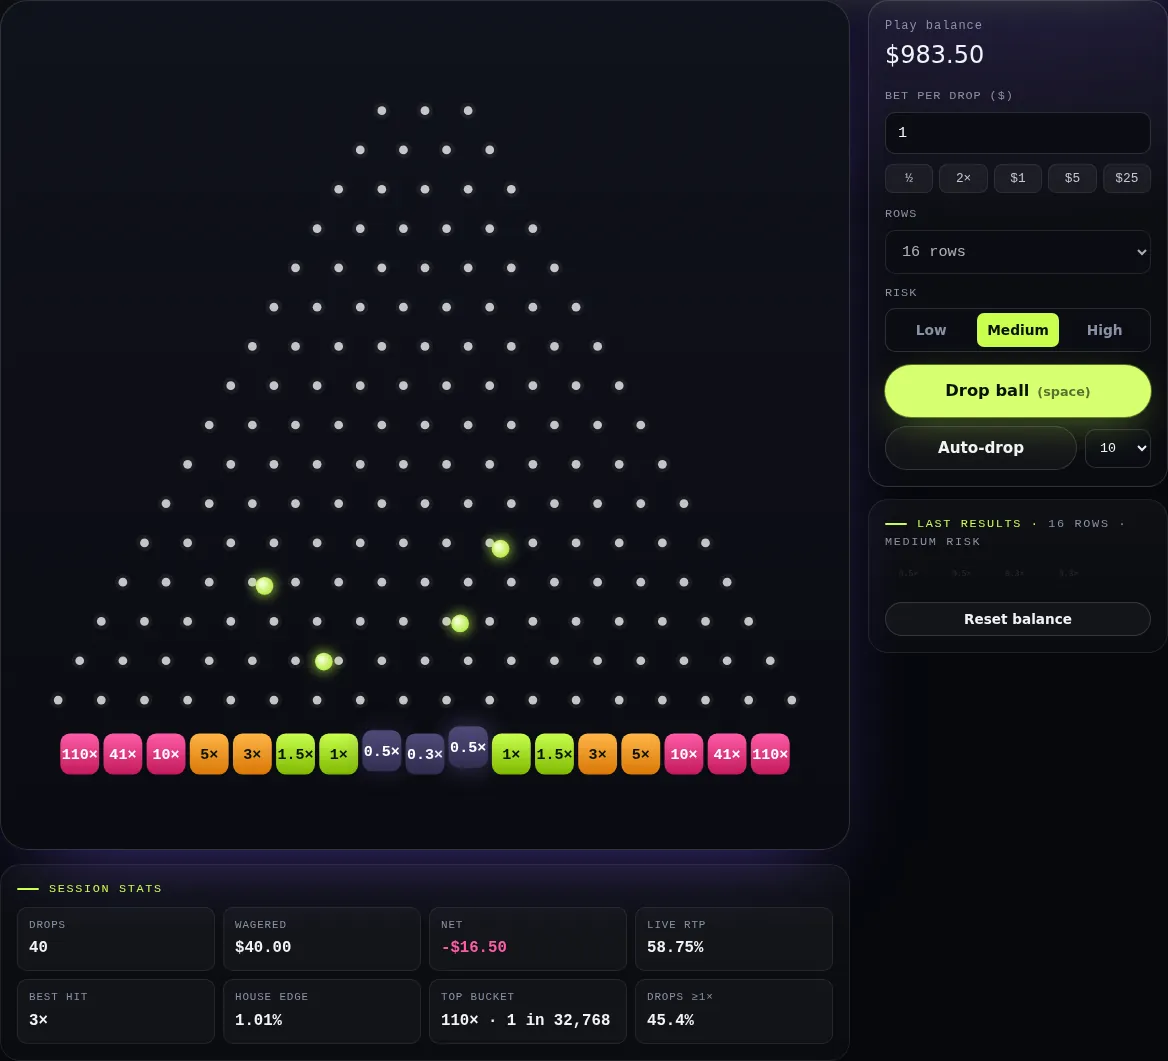Click the Best Hit value 3×
Viewport: 1168px width, 1061px height.
38,1019
